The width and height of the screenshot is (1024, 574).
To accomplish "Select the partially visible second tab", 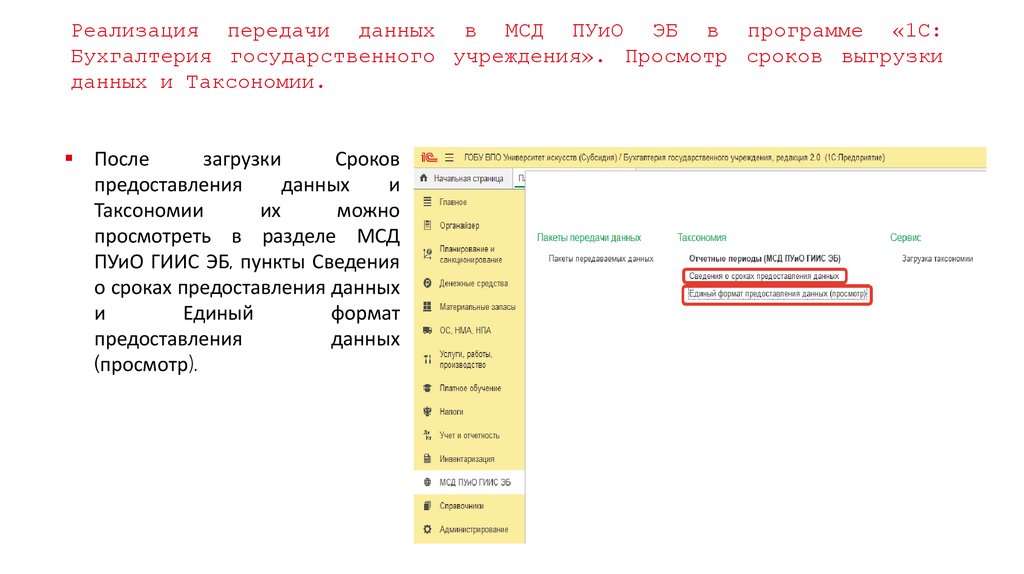I will [x=520, y=178].
